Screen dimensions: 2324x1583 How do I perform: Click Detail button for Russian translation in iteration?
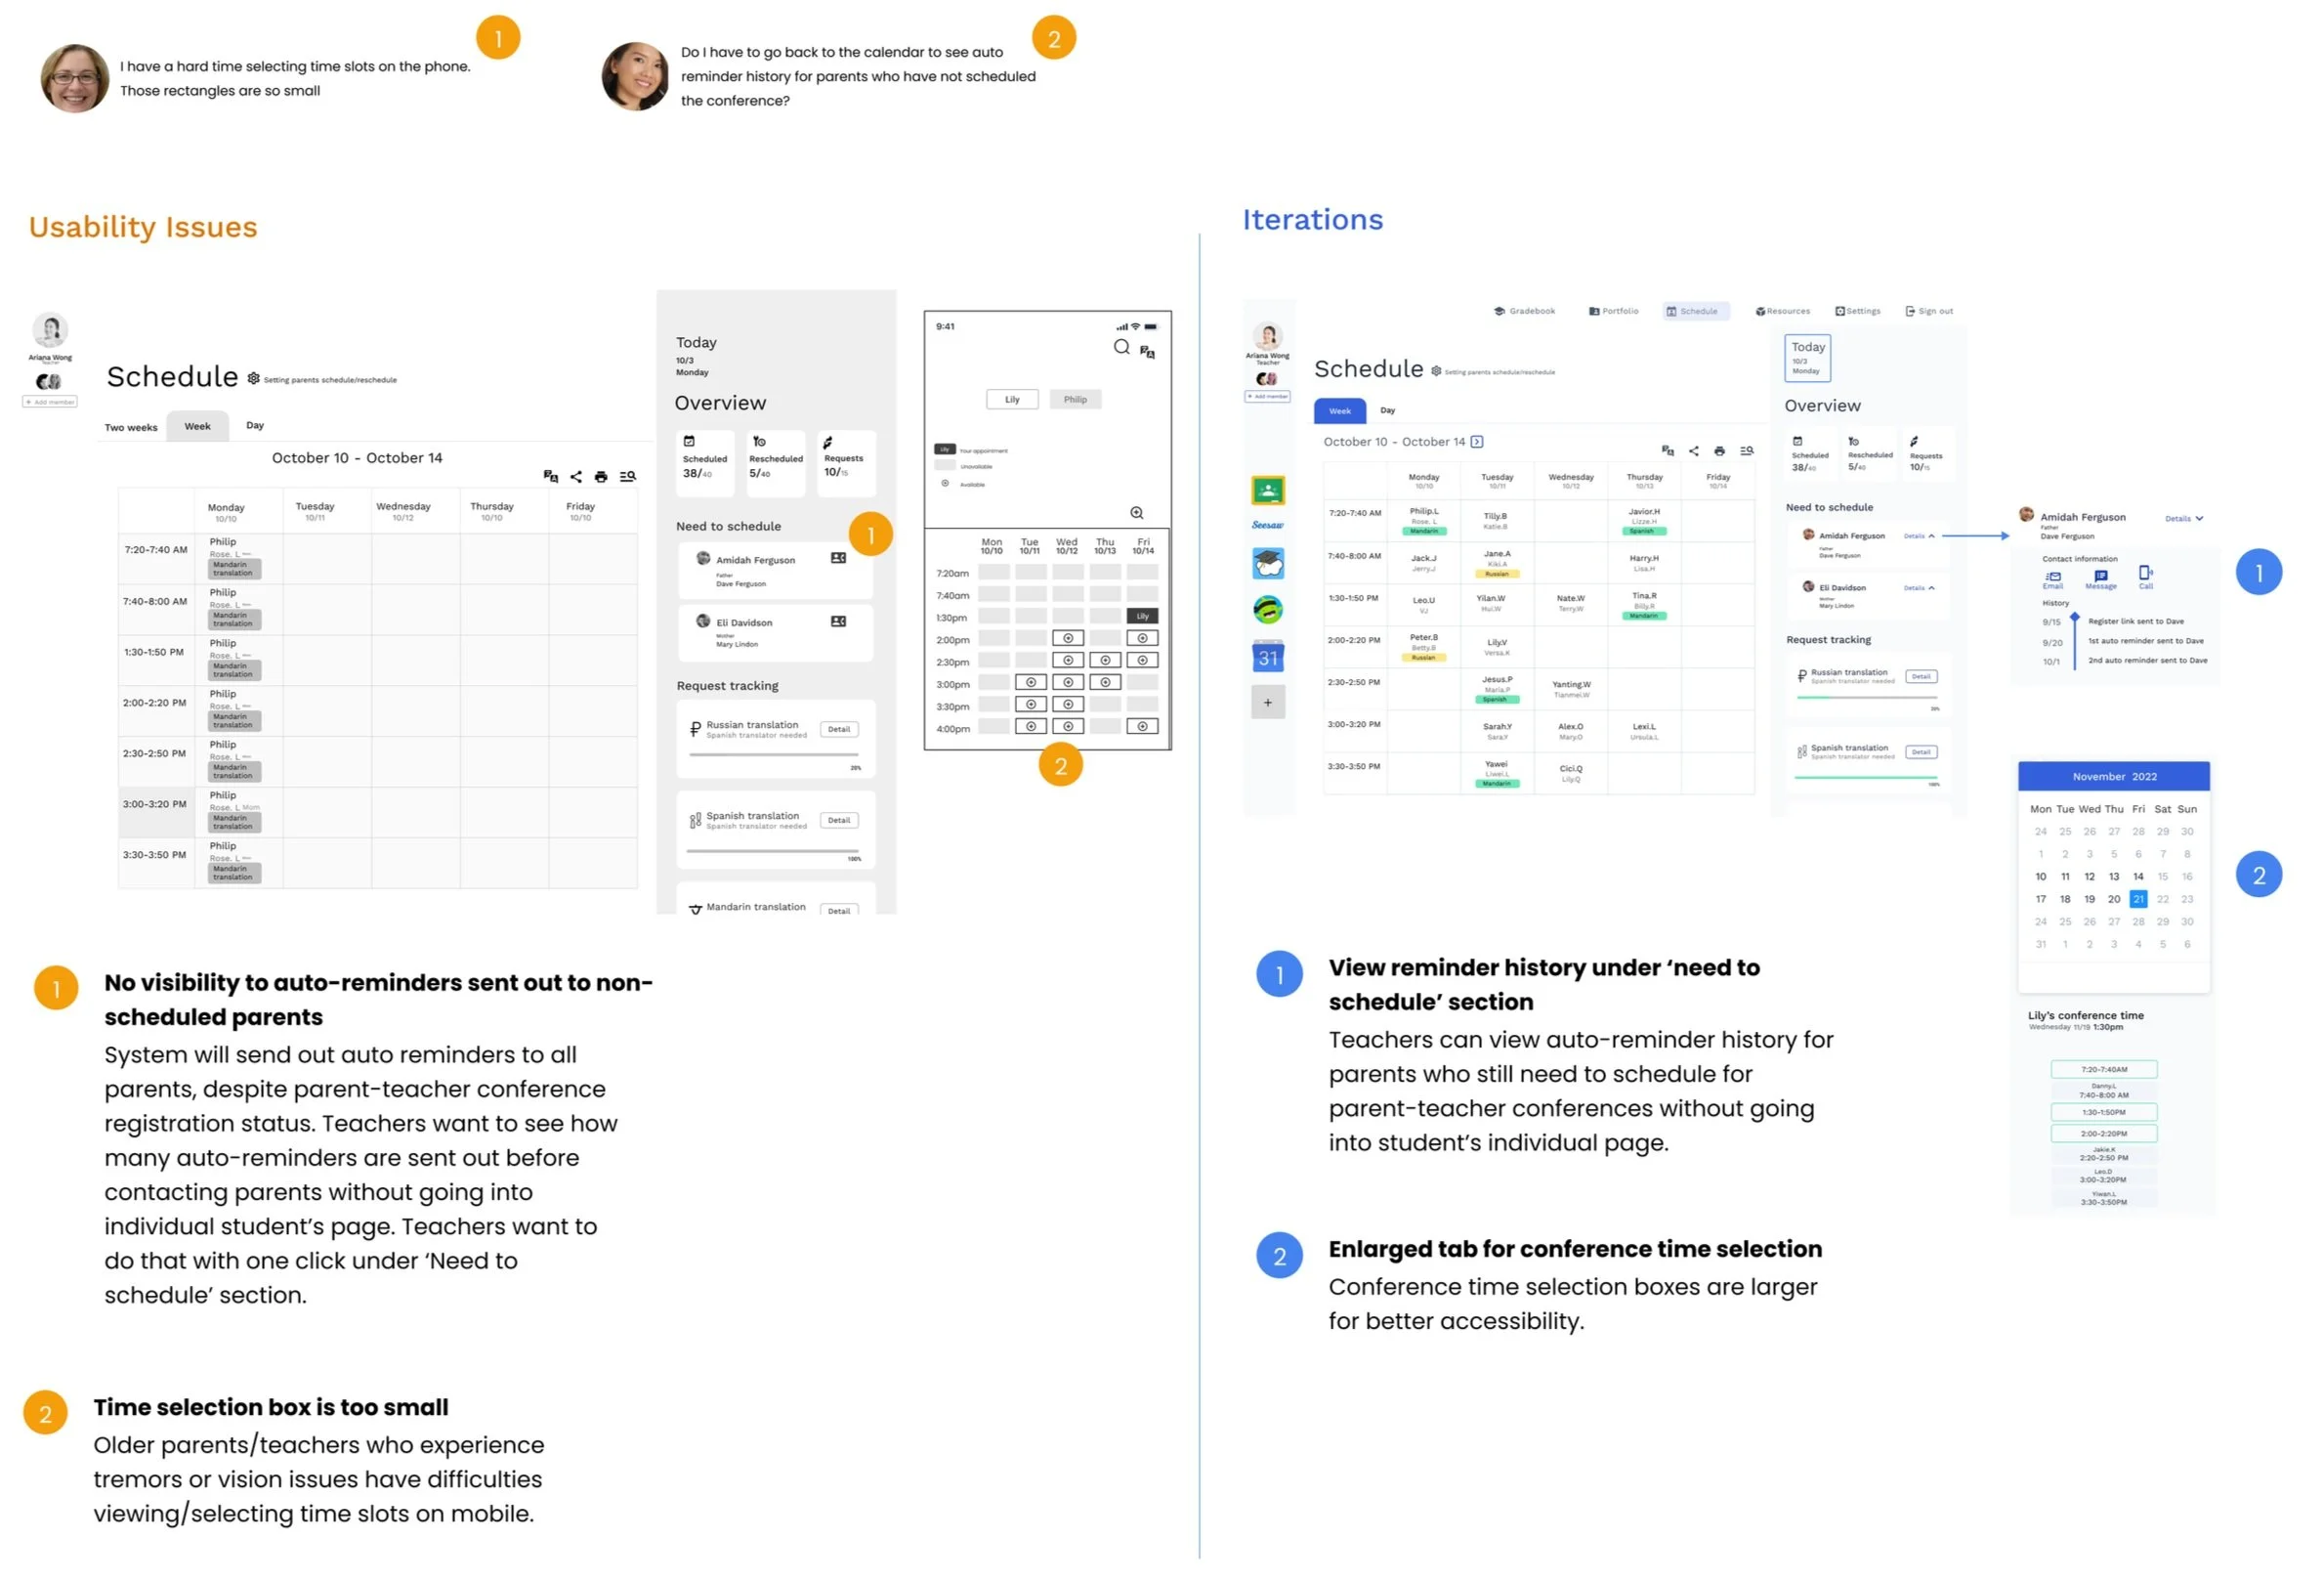1920,677
